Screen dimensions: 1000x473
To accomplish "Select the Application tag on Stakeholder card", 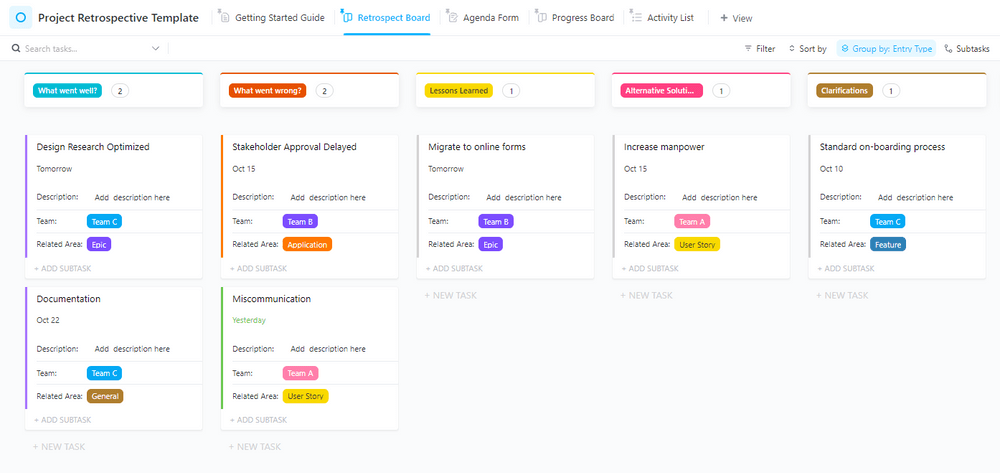I will 307,244.
